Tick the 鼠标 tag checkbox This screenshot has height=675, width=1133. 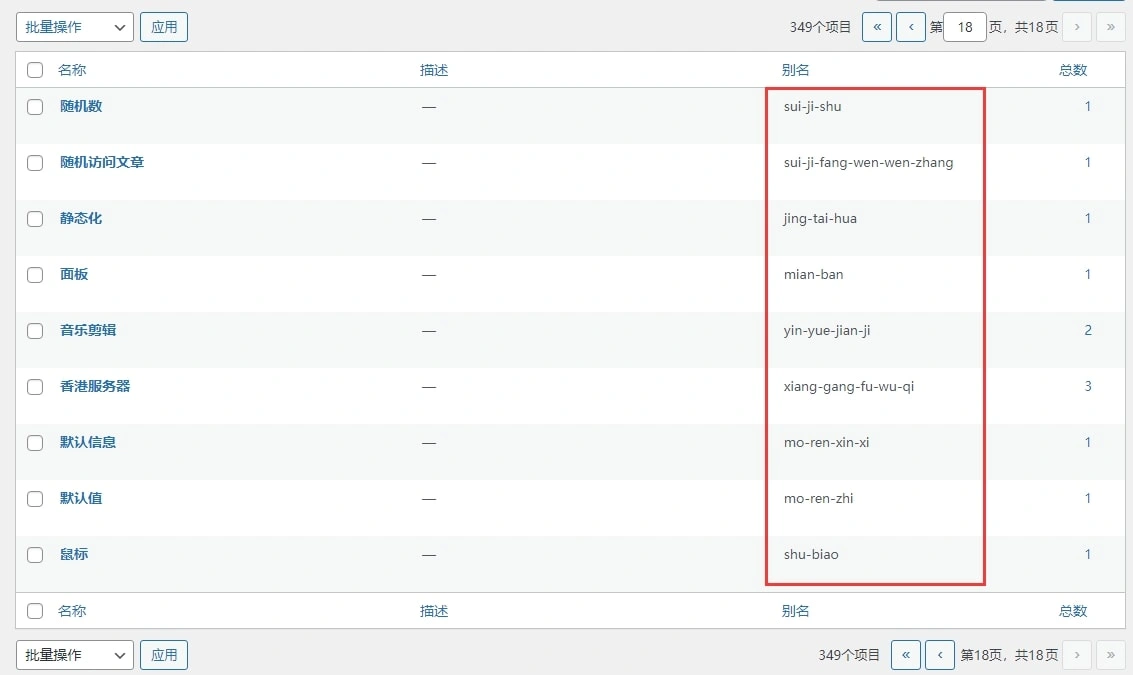pyautogui.click(x=35, y=555)
